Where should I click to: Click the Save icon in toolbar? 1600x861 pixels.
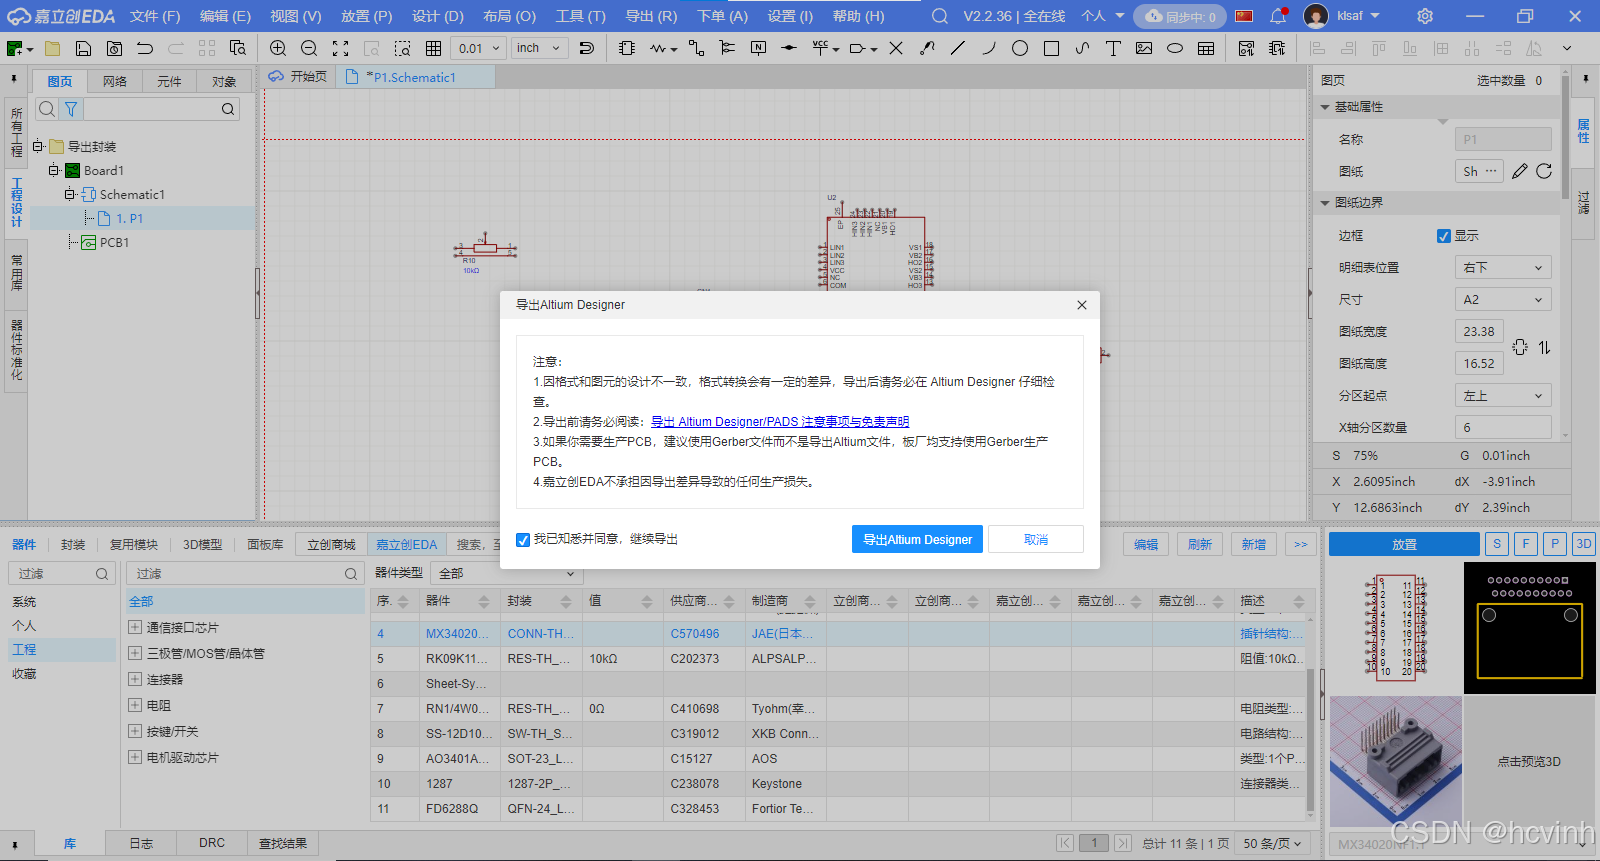pyautogui.click(x=83, y=48)
